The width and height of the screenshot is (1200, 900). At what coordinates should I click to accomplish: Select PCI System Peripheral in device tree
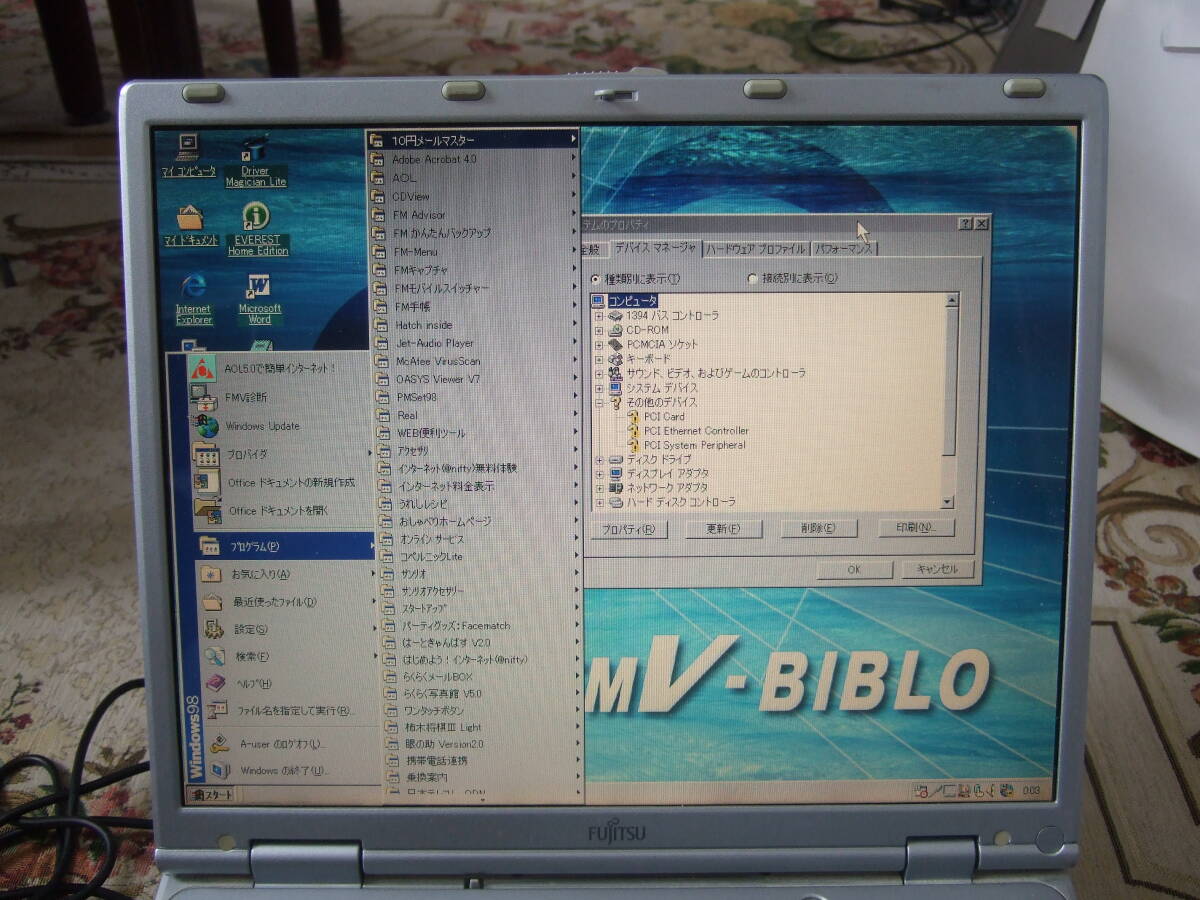click(695, 445)
